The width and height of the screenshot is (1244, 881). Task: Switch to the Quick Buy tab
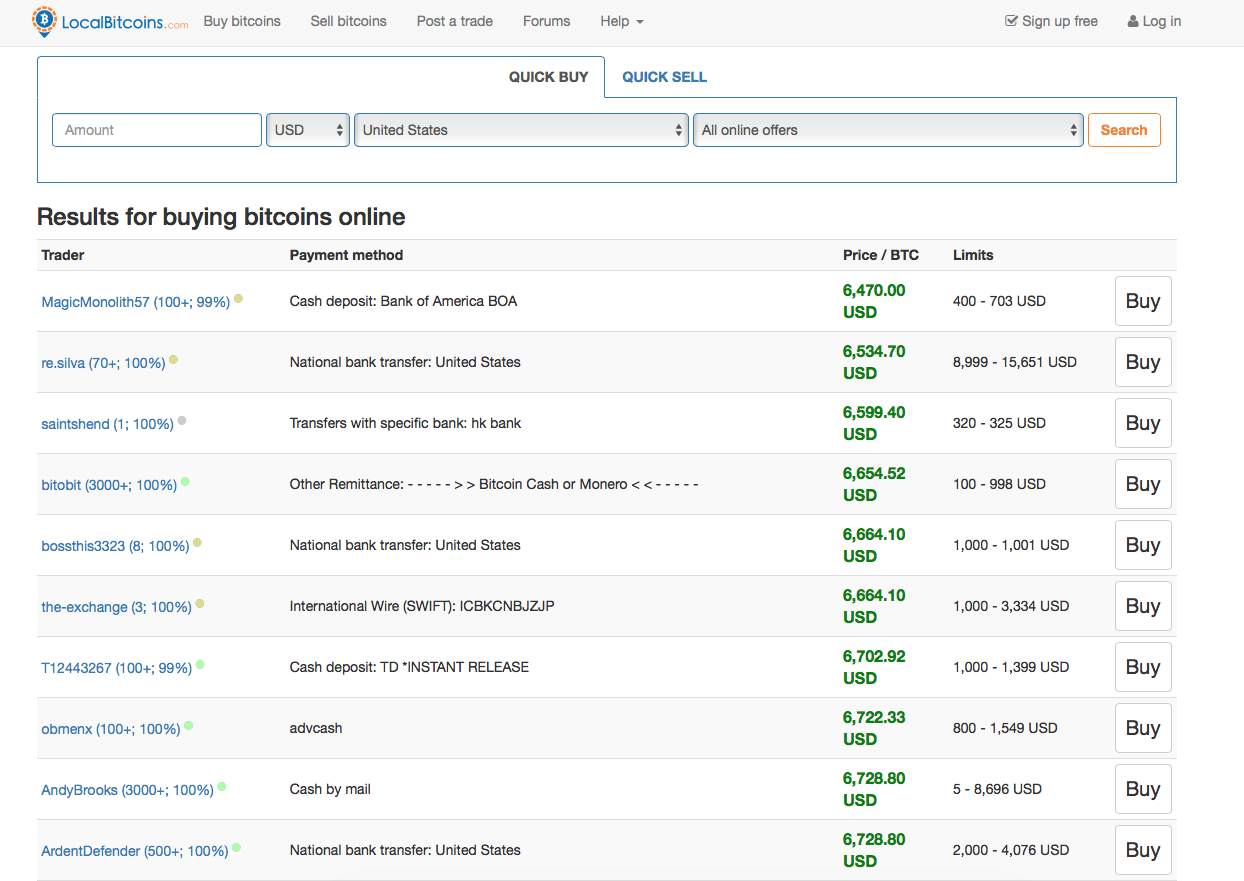[x=548, y=77]
